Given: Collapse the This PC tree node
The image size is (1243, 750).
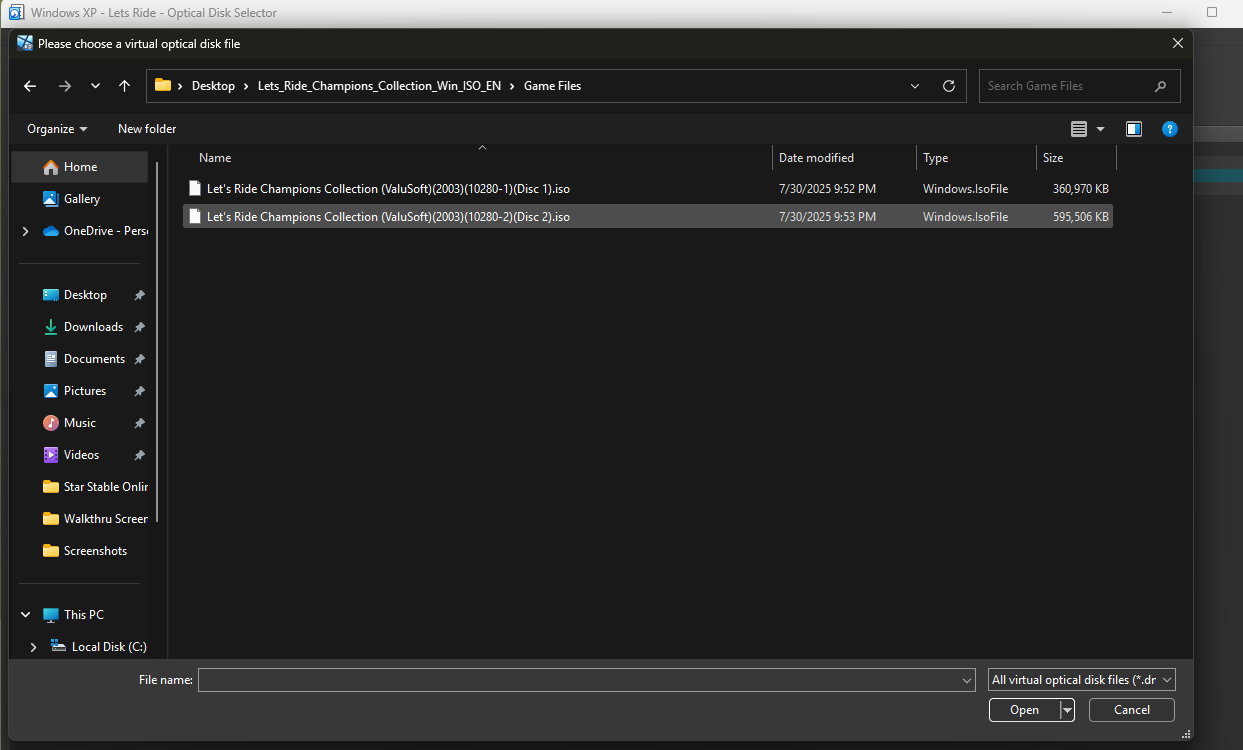Looking at the screenshot, I should tap(26, 615).
